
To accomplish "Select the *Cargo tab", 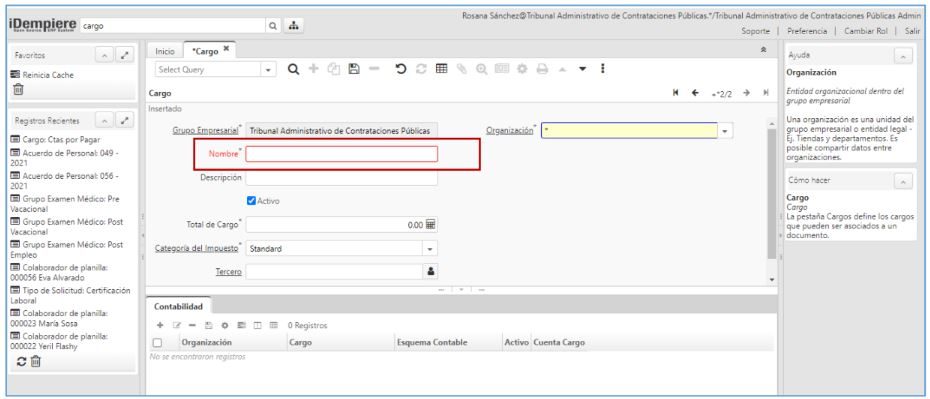I will [x=205, y=52].
